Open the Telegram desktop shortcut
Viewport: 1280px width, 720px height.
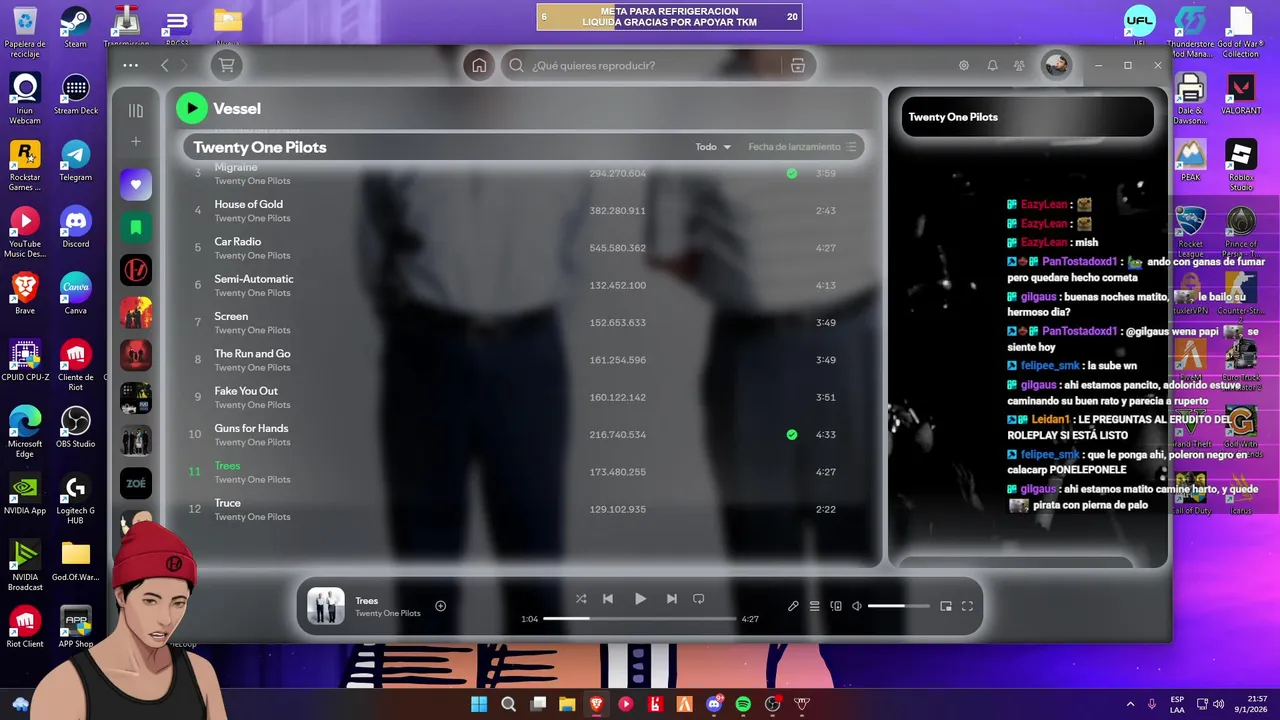click(76, 161)
